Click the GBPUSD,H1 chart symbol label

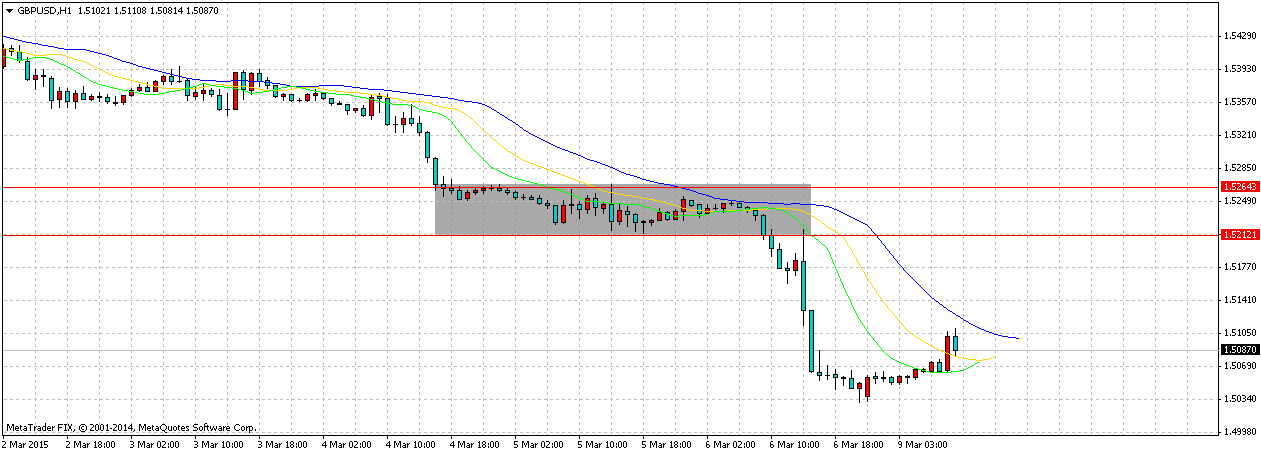coord(44,10)
